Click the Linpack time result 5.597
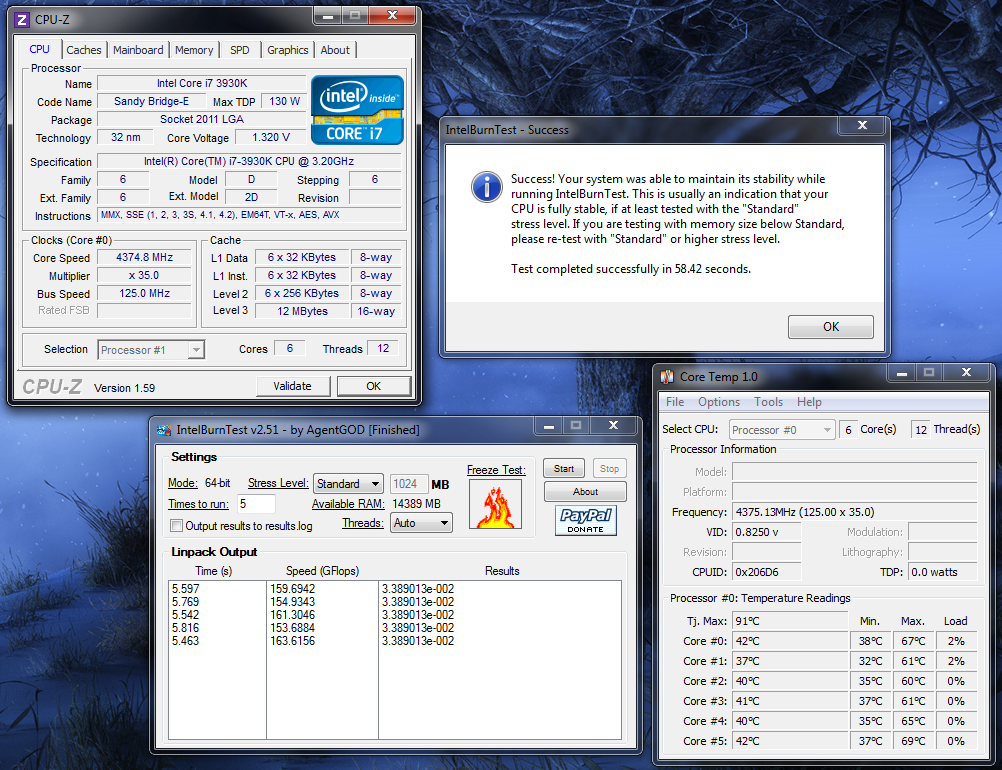Screen dimensions: 1002x770 [185, 589]
